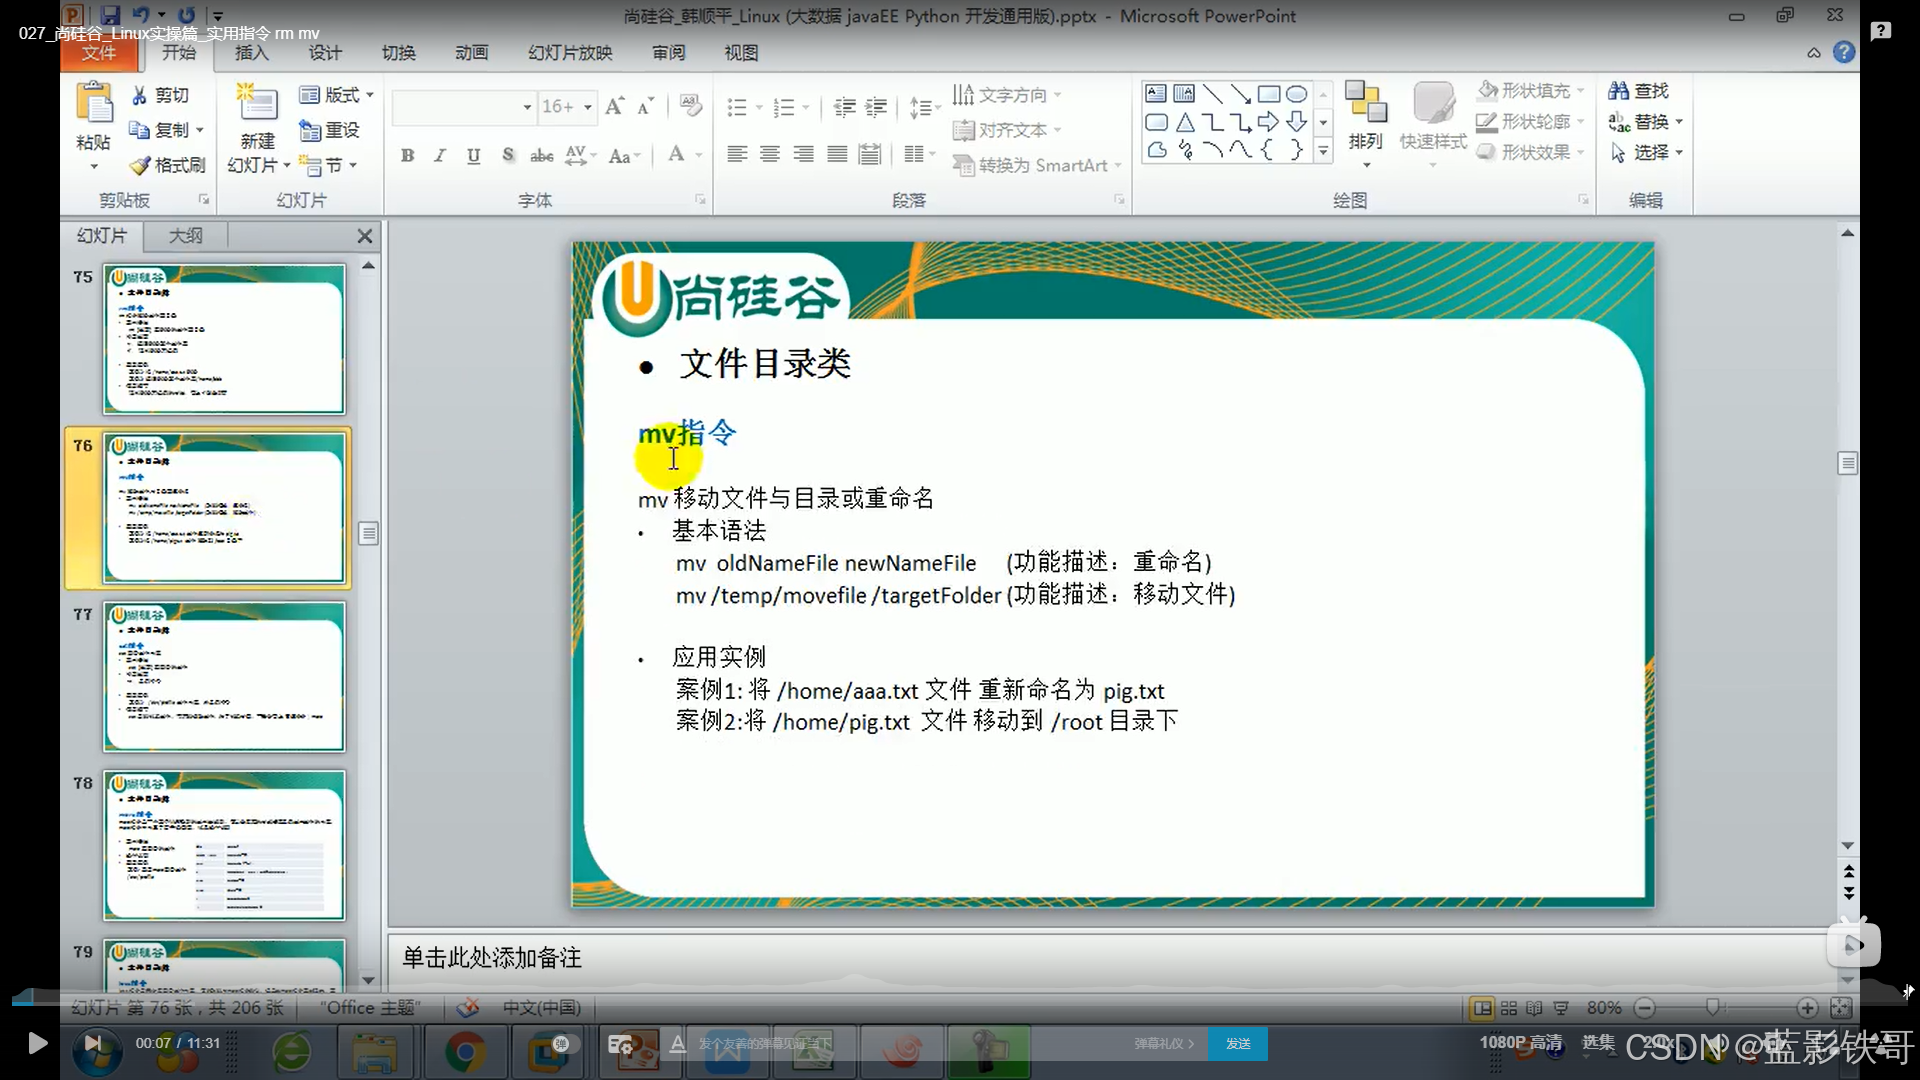Click the center text alignment icon
Image resolution: width=1920 pixels, height=1080 pixels.
coord(770,154)
